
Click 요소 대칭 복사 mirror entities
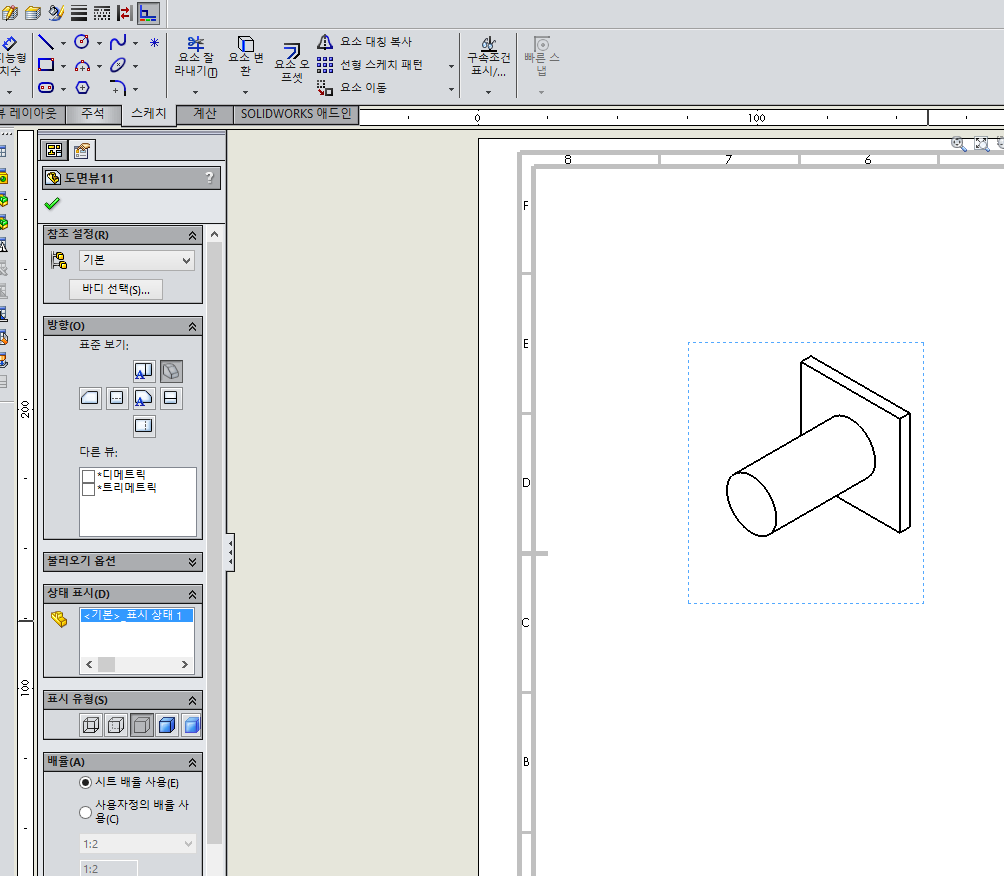click(366, 42)
